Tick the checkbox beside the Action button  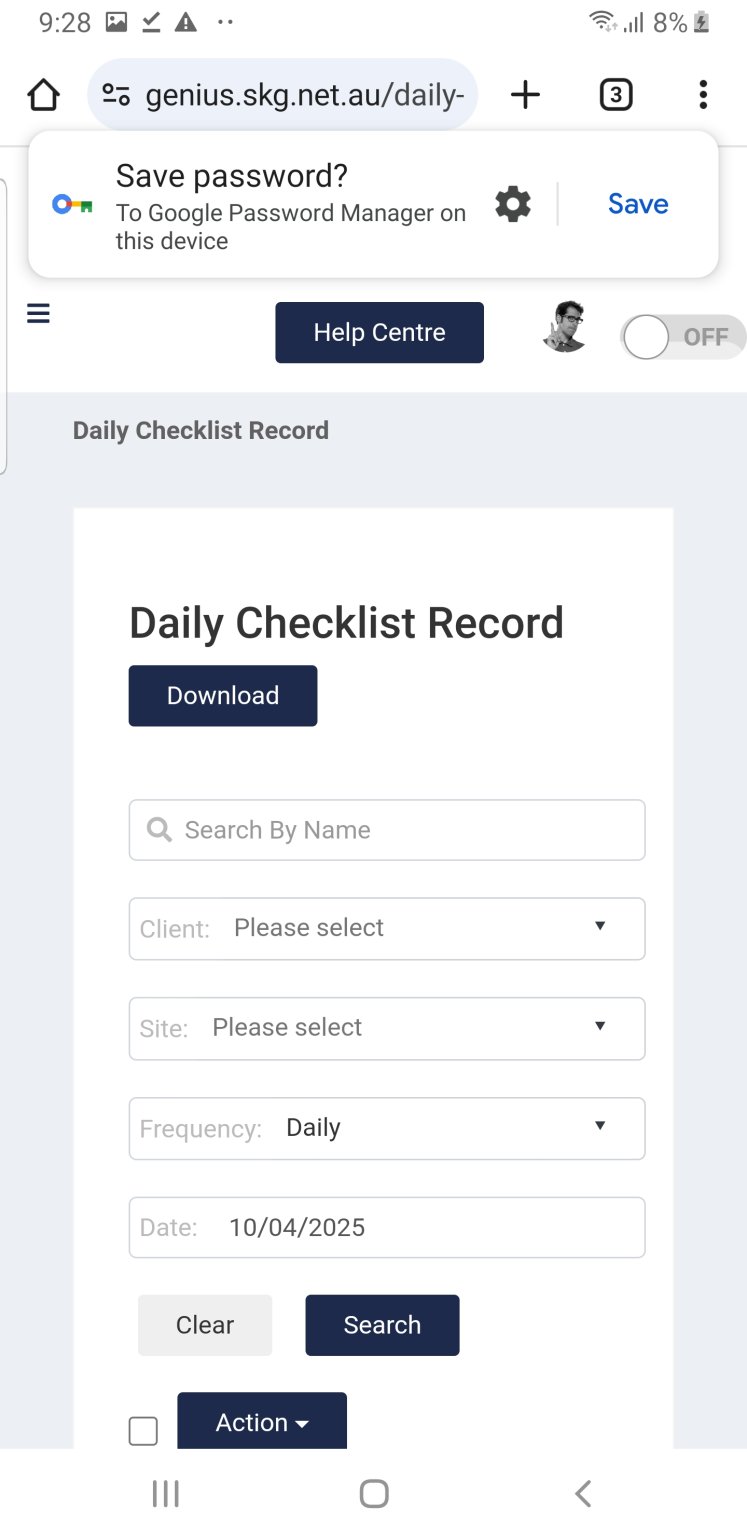(143, 1430)
